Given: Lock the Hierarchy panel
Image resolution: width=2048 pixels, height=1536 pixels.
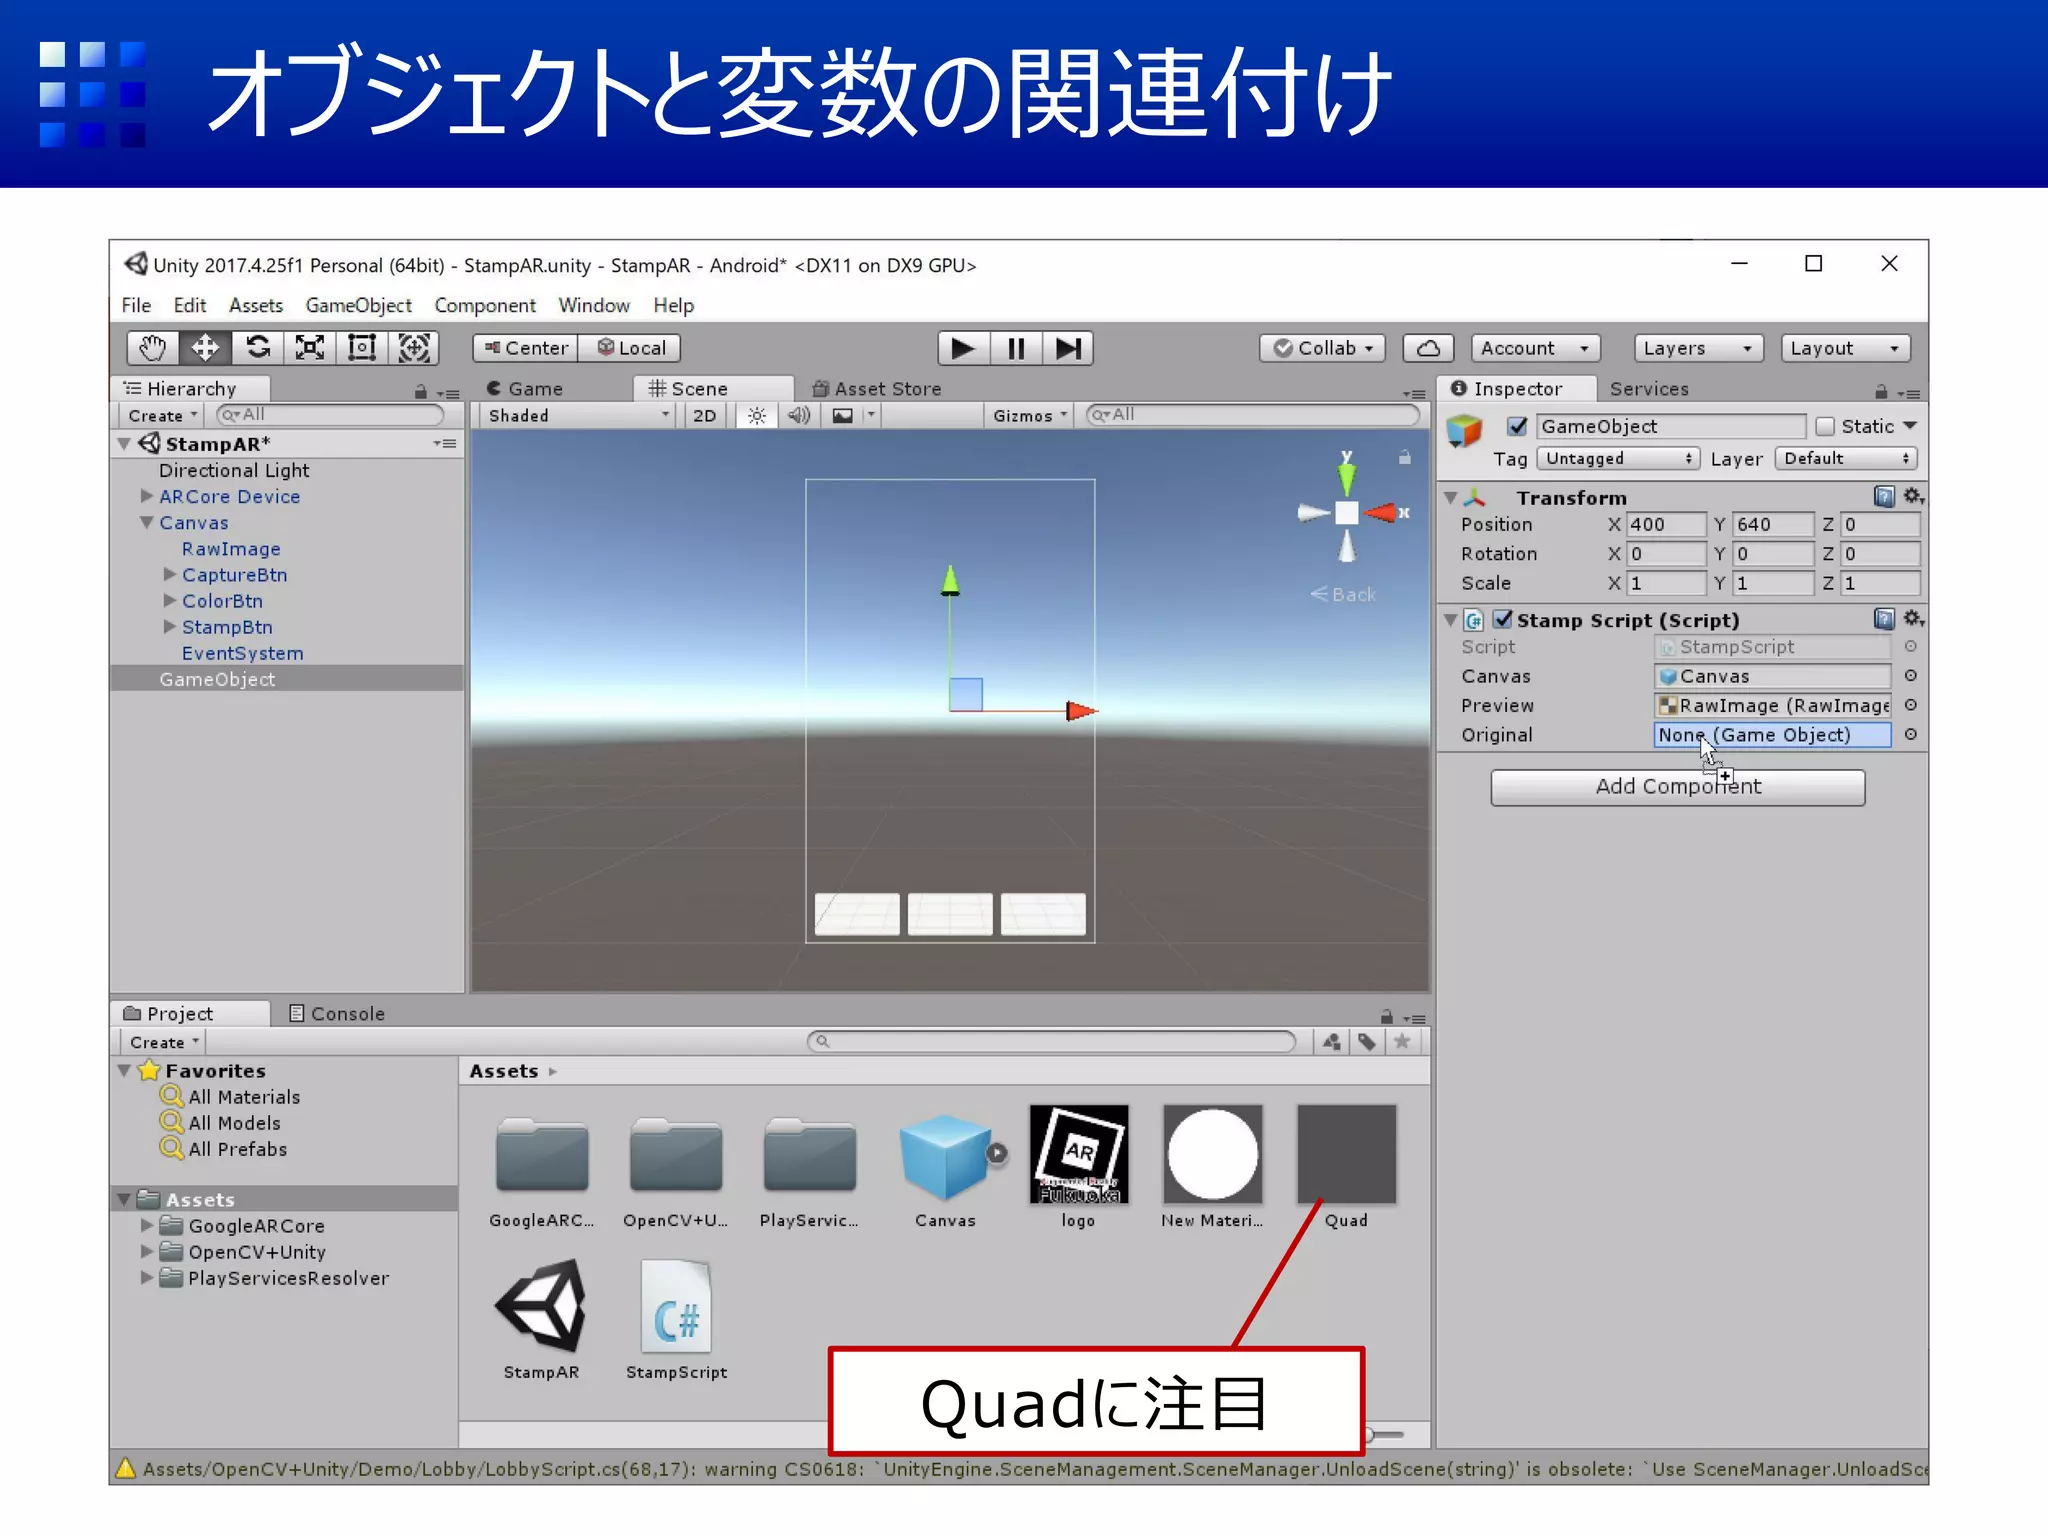Looking at the screenshot, I should click(421, 391).
